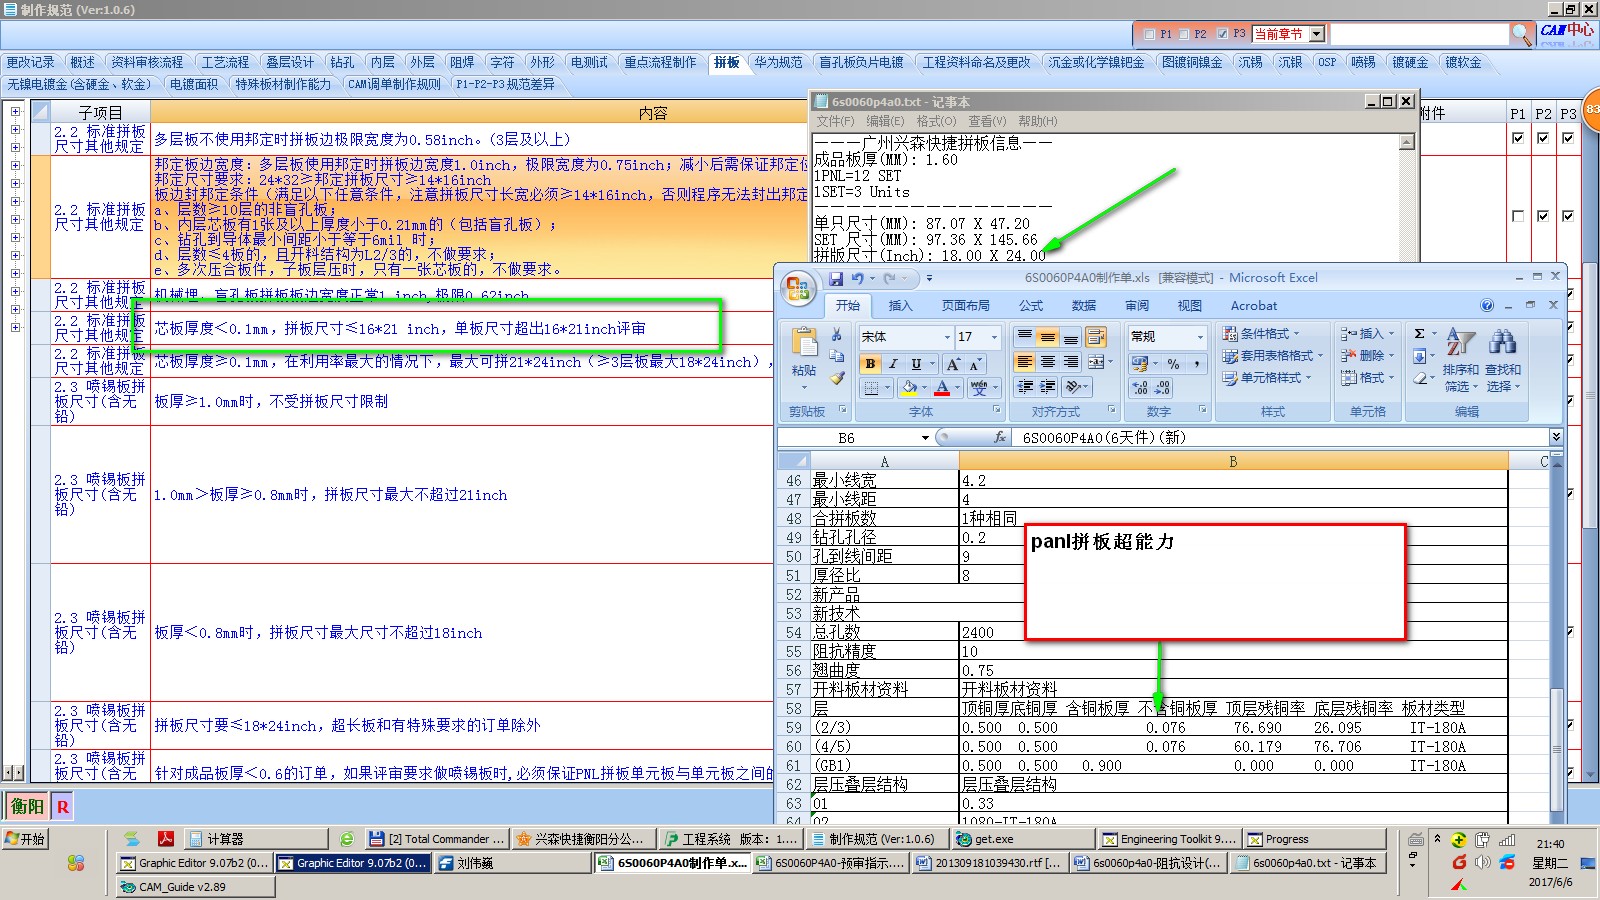This screenshot has height=900, width=1600.
Task: Uncheck P3 checkbox in first table row
Action: (1568, 138)
